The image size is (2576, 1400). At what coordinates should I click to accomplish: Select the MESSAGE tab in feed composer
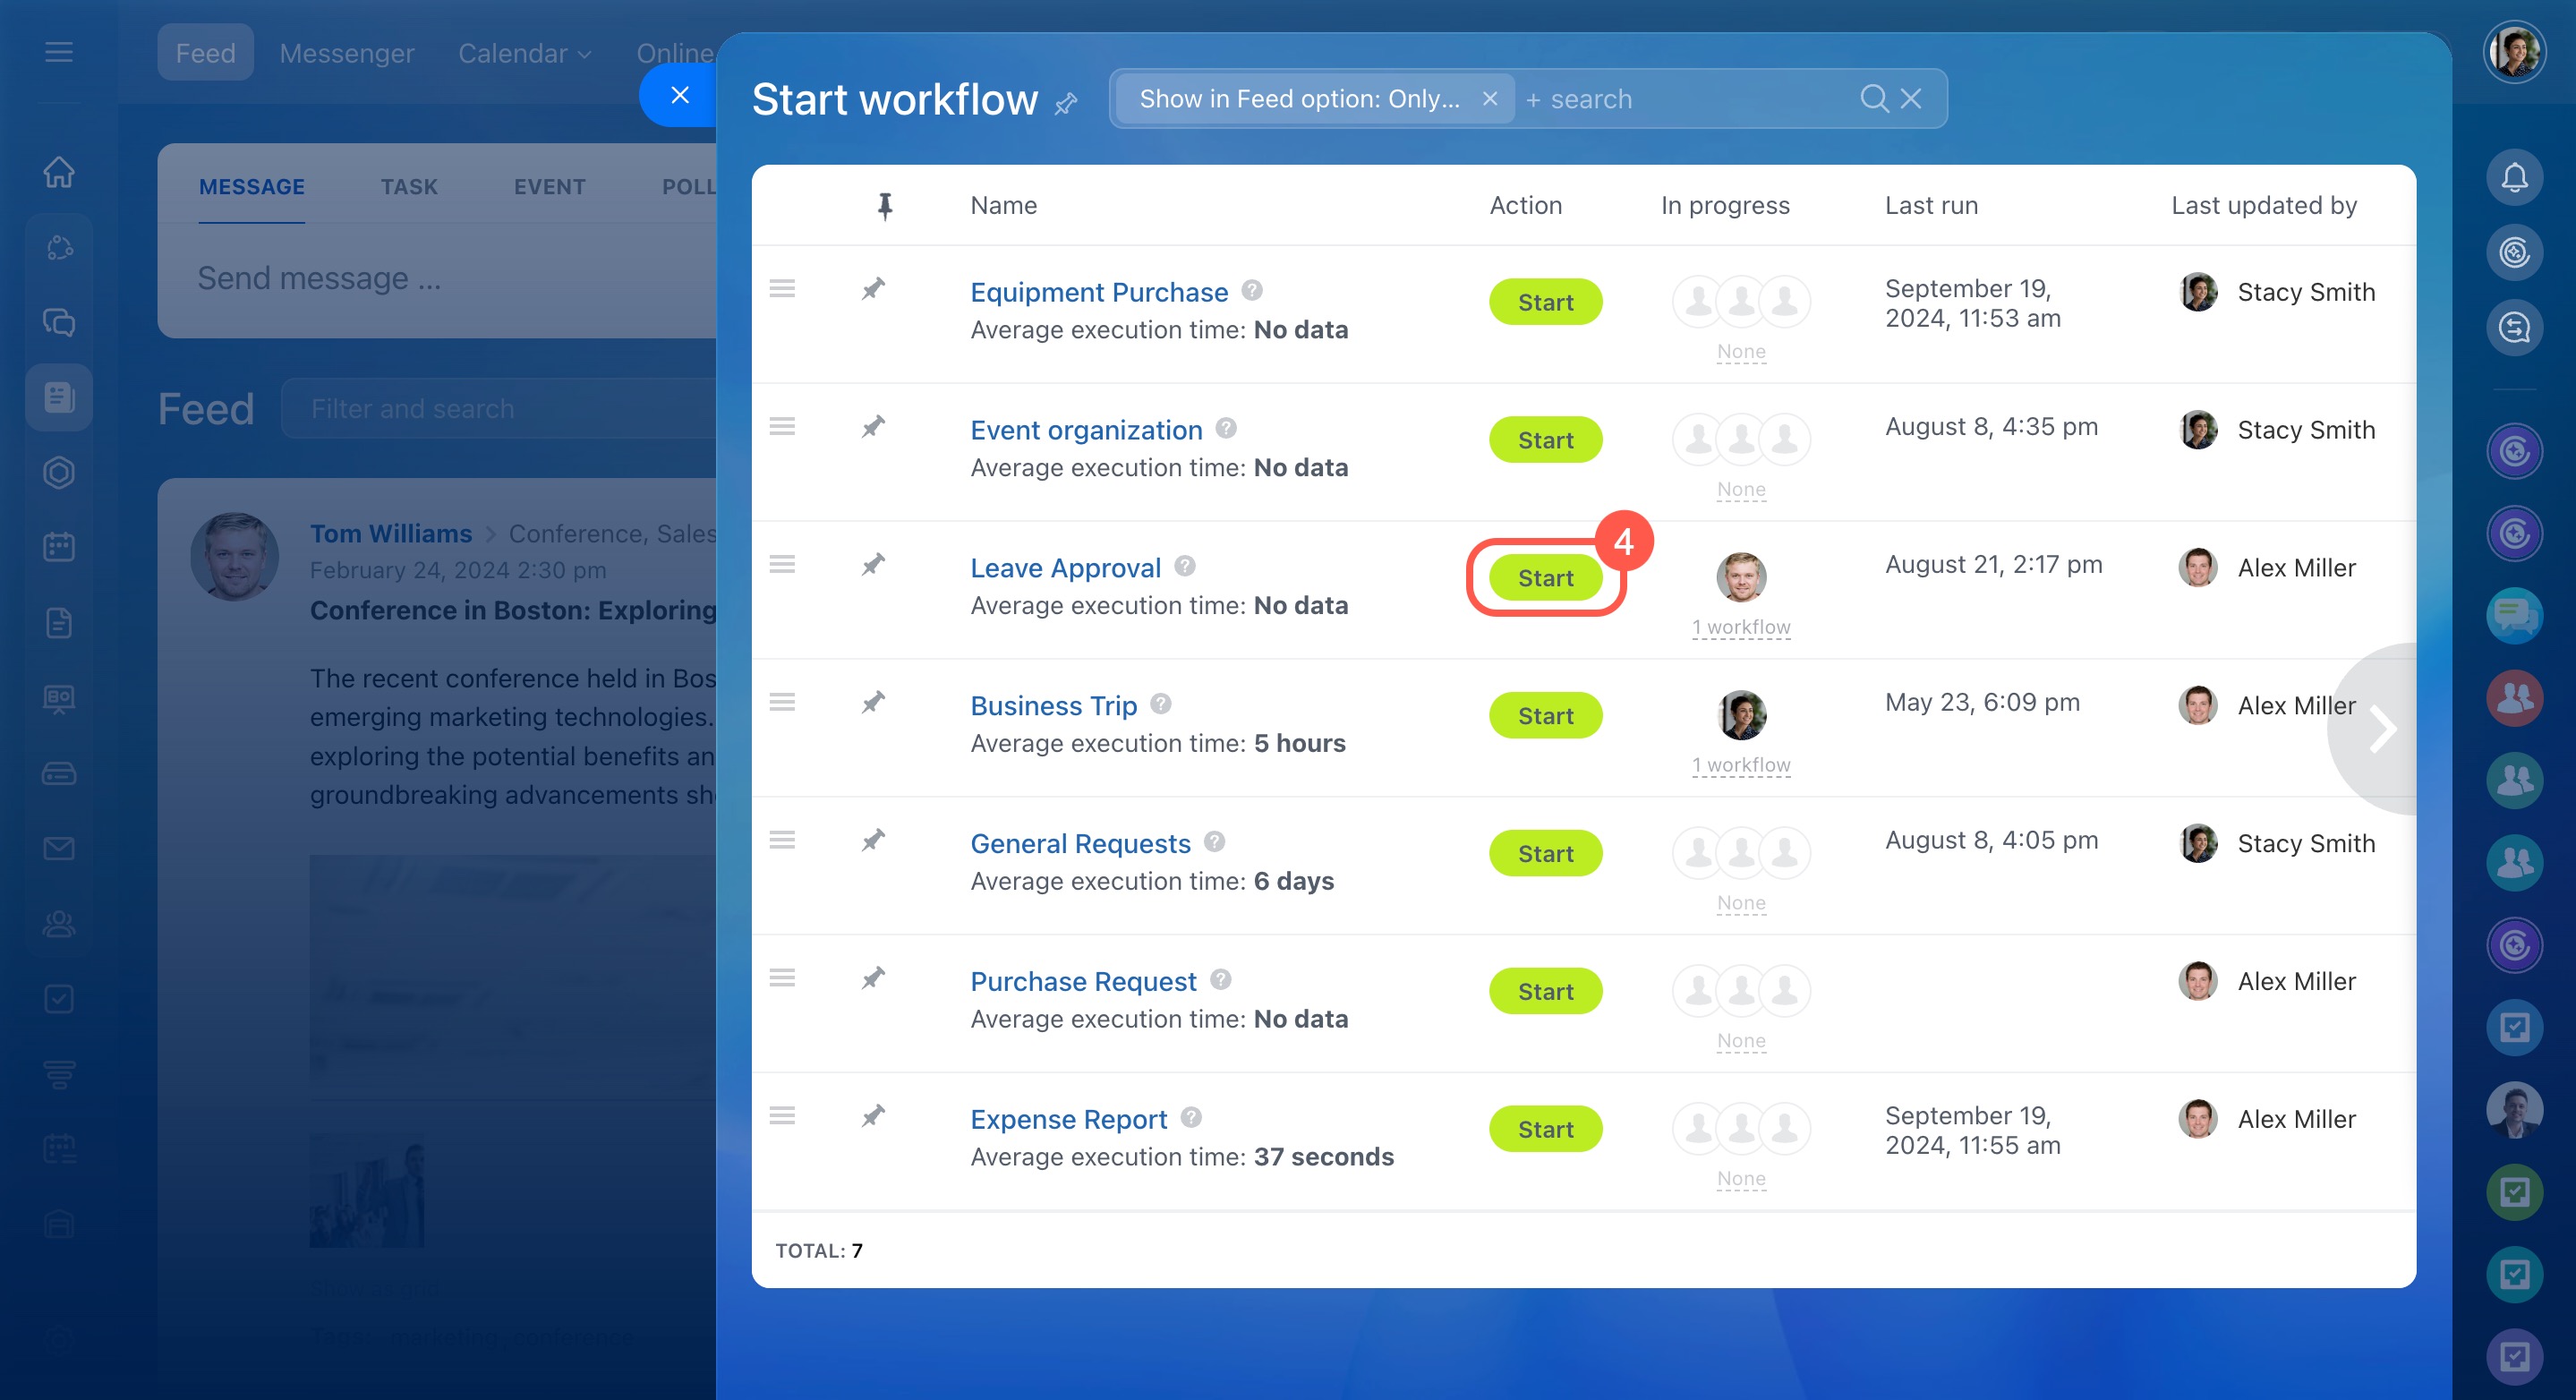click(251, 187)
